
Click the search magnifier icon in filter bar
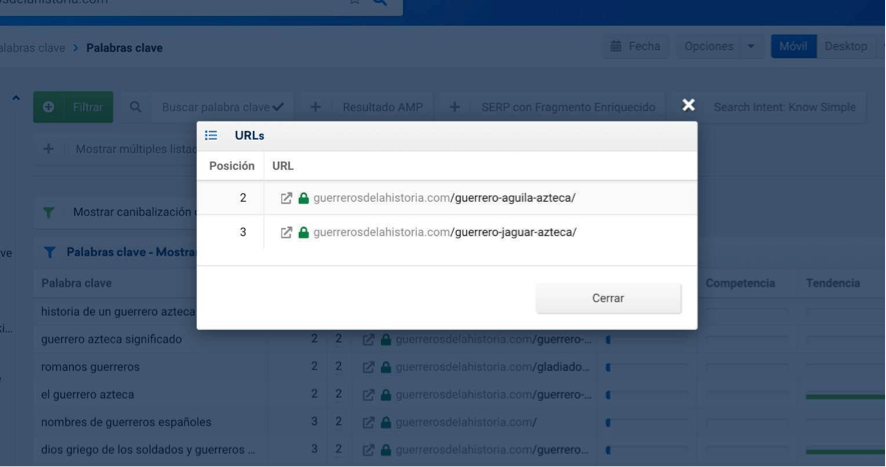(x=135, y=107)
